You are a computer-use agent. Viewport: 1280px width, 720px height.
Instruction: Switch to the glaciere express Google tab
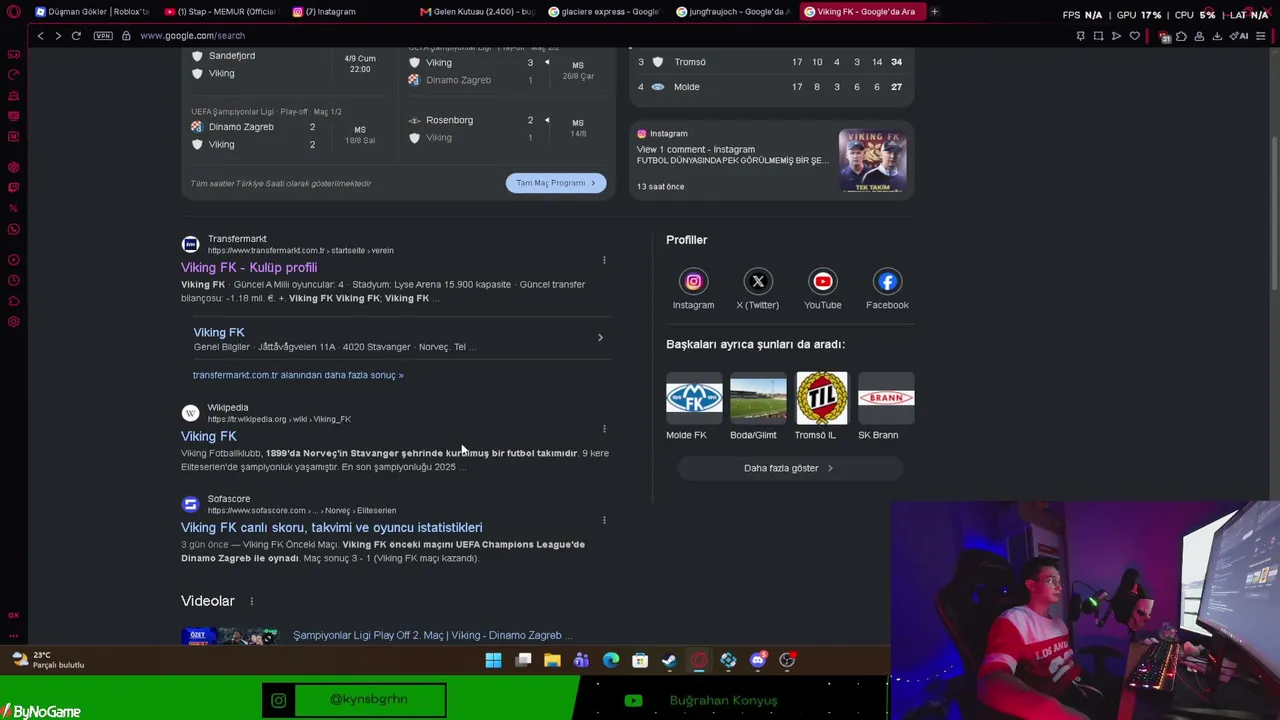click(x=605, y=12)
